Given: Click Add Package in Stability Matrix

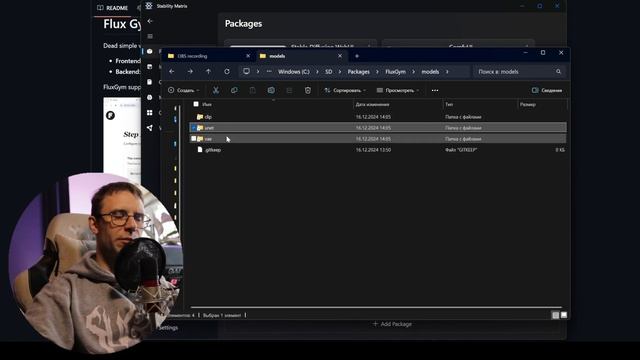Looking at the screenshot, I should pos(392,324).
